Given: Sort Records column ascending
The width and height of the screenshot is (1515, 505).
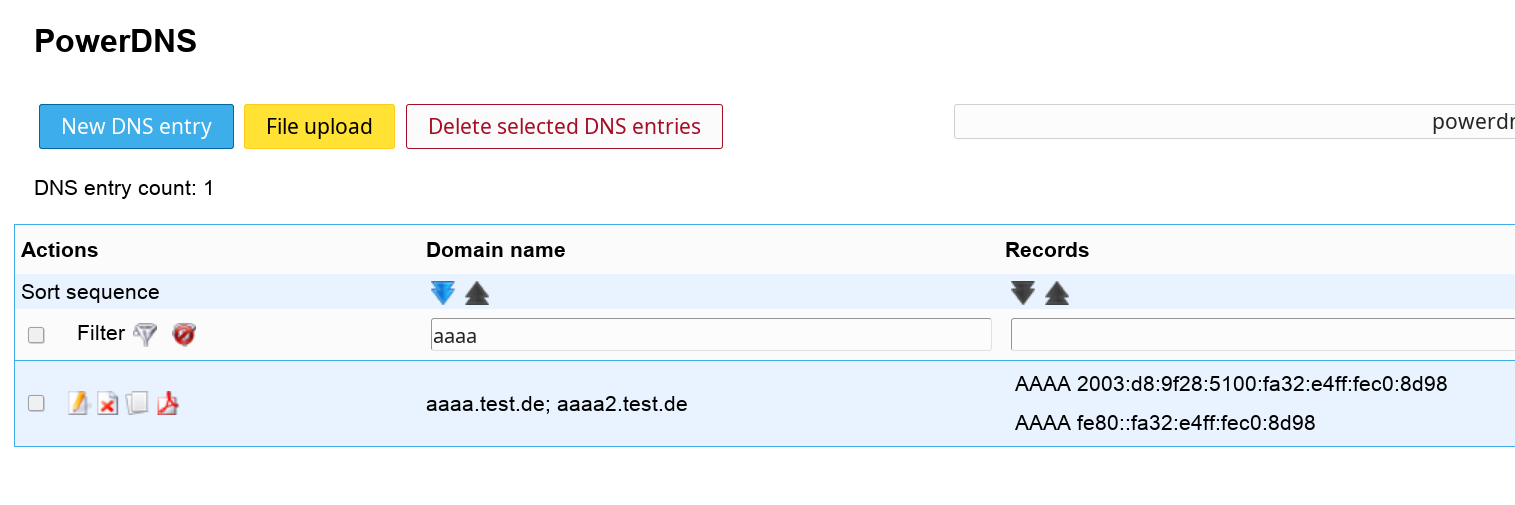Looking at the screenshot, I should pos(1057,293).
